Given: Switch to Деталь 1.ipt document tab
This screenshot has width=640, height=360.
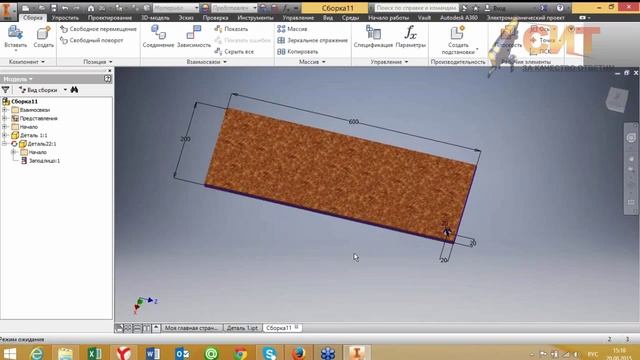Looking at the screenshot, I should tap(242, 328).
